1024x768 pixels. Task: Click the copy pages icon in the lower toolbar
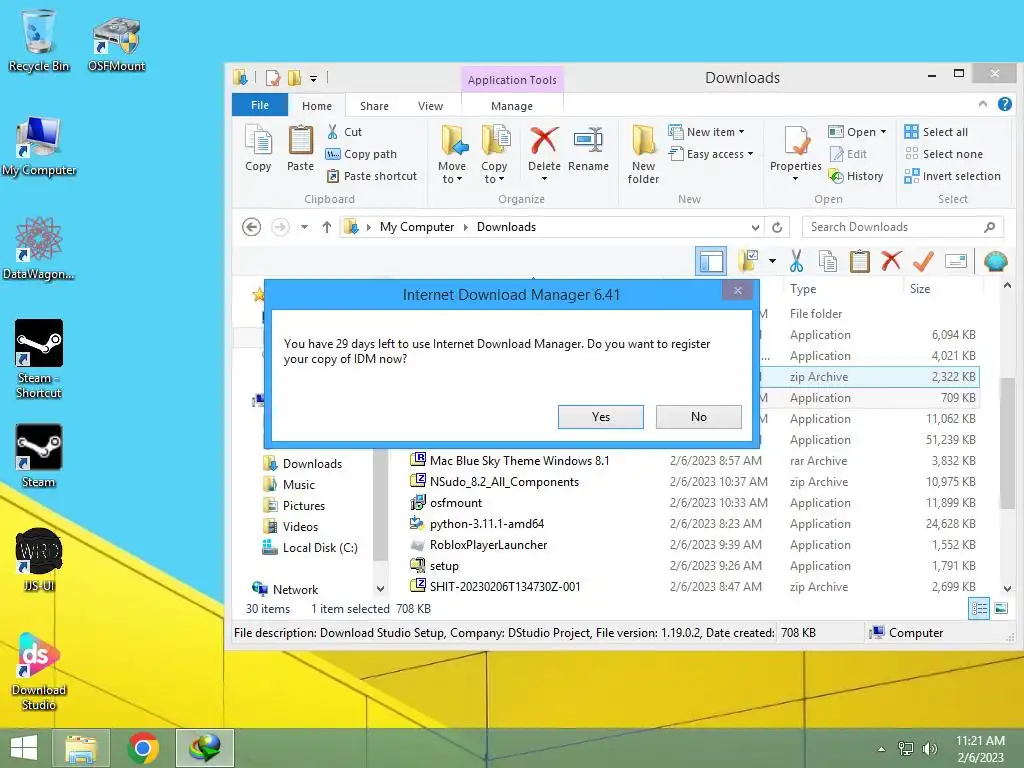827,261
